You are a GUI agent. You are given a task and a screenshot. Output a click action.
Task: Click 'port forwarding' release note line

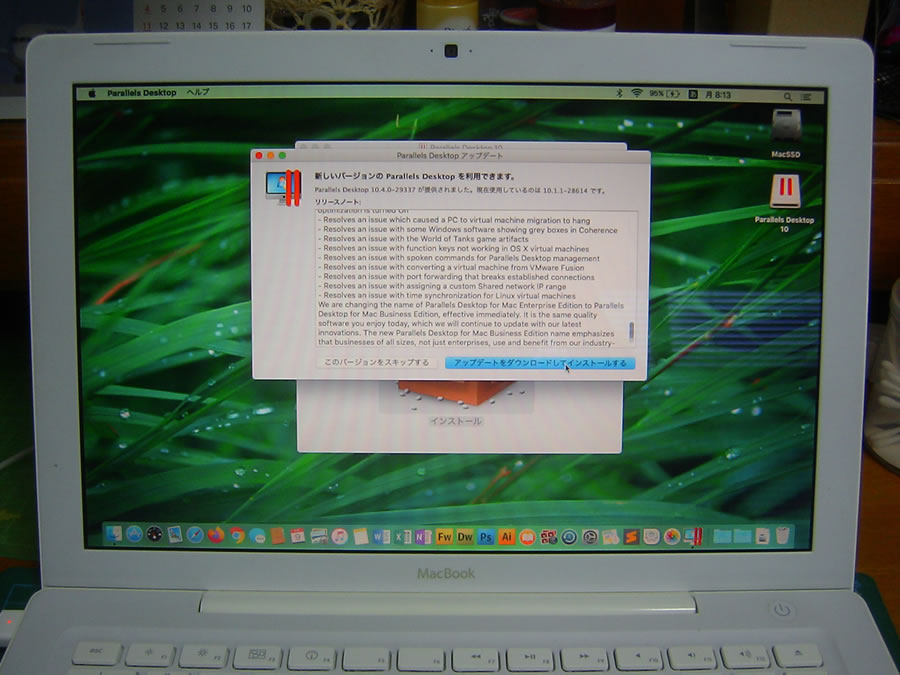(456, 277)
